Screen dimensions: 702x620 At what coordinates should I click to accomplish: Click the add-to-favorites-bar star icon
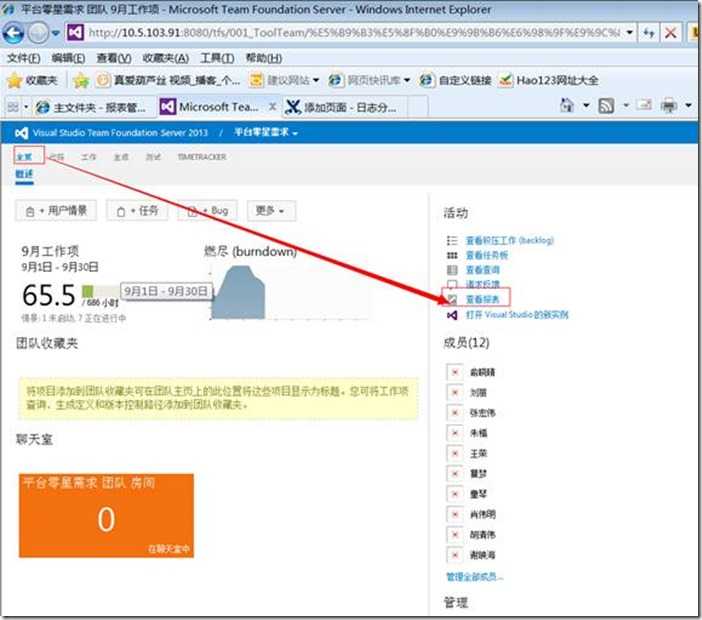[x=81, y=81]
